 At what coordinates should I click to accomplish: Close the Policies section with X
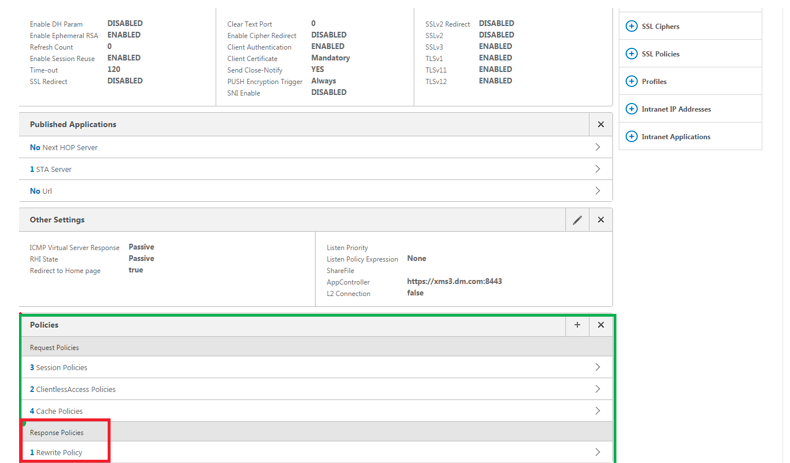pos(600,325)
